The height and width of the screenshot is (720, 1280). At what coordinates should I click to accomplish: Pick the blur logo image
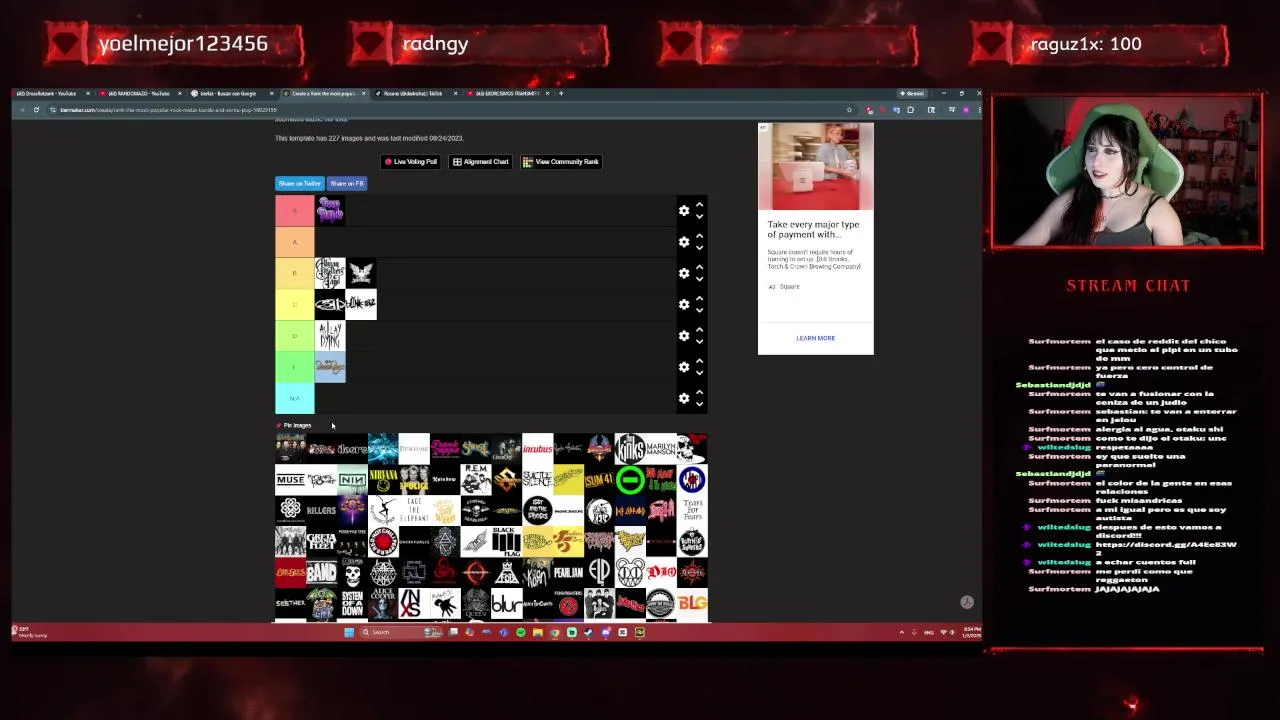pos(506,604)
